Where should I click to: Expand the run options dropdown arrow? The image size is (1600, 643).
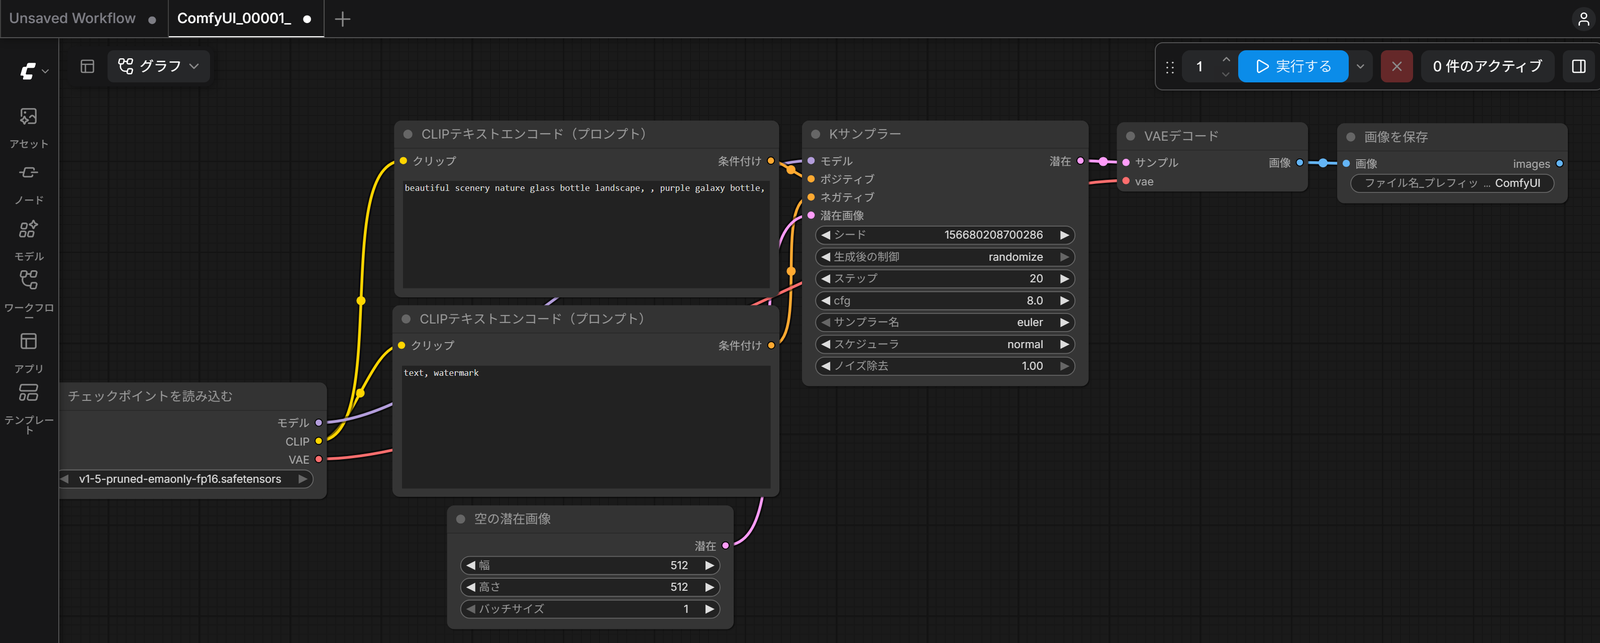(1360, 66)
